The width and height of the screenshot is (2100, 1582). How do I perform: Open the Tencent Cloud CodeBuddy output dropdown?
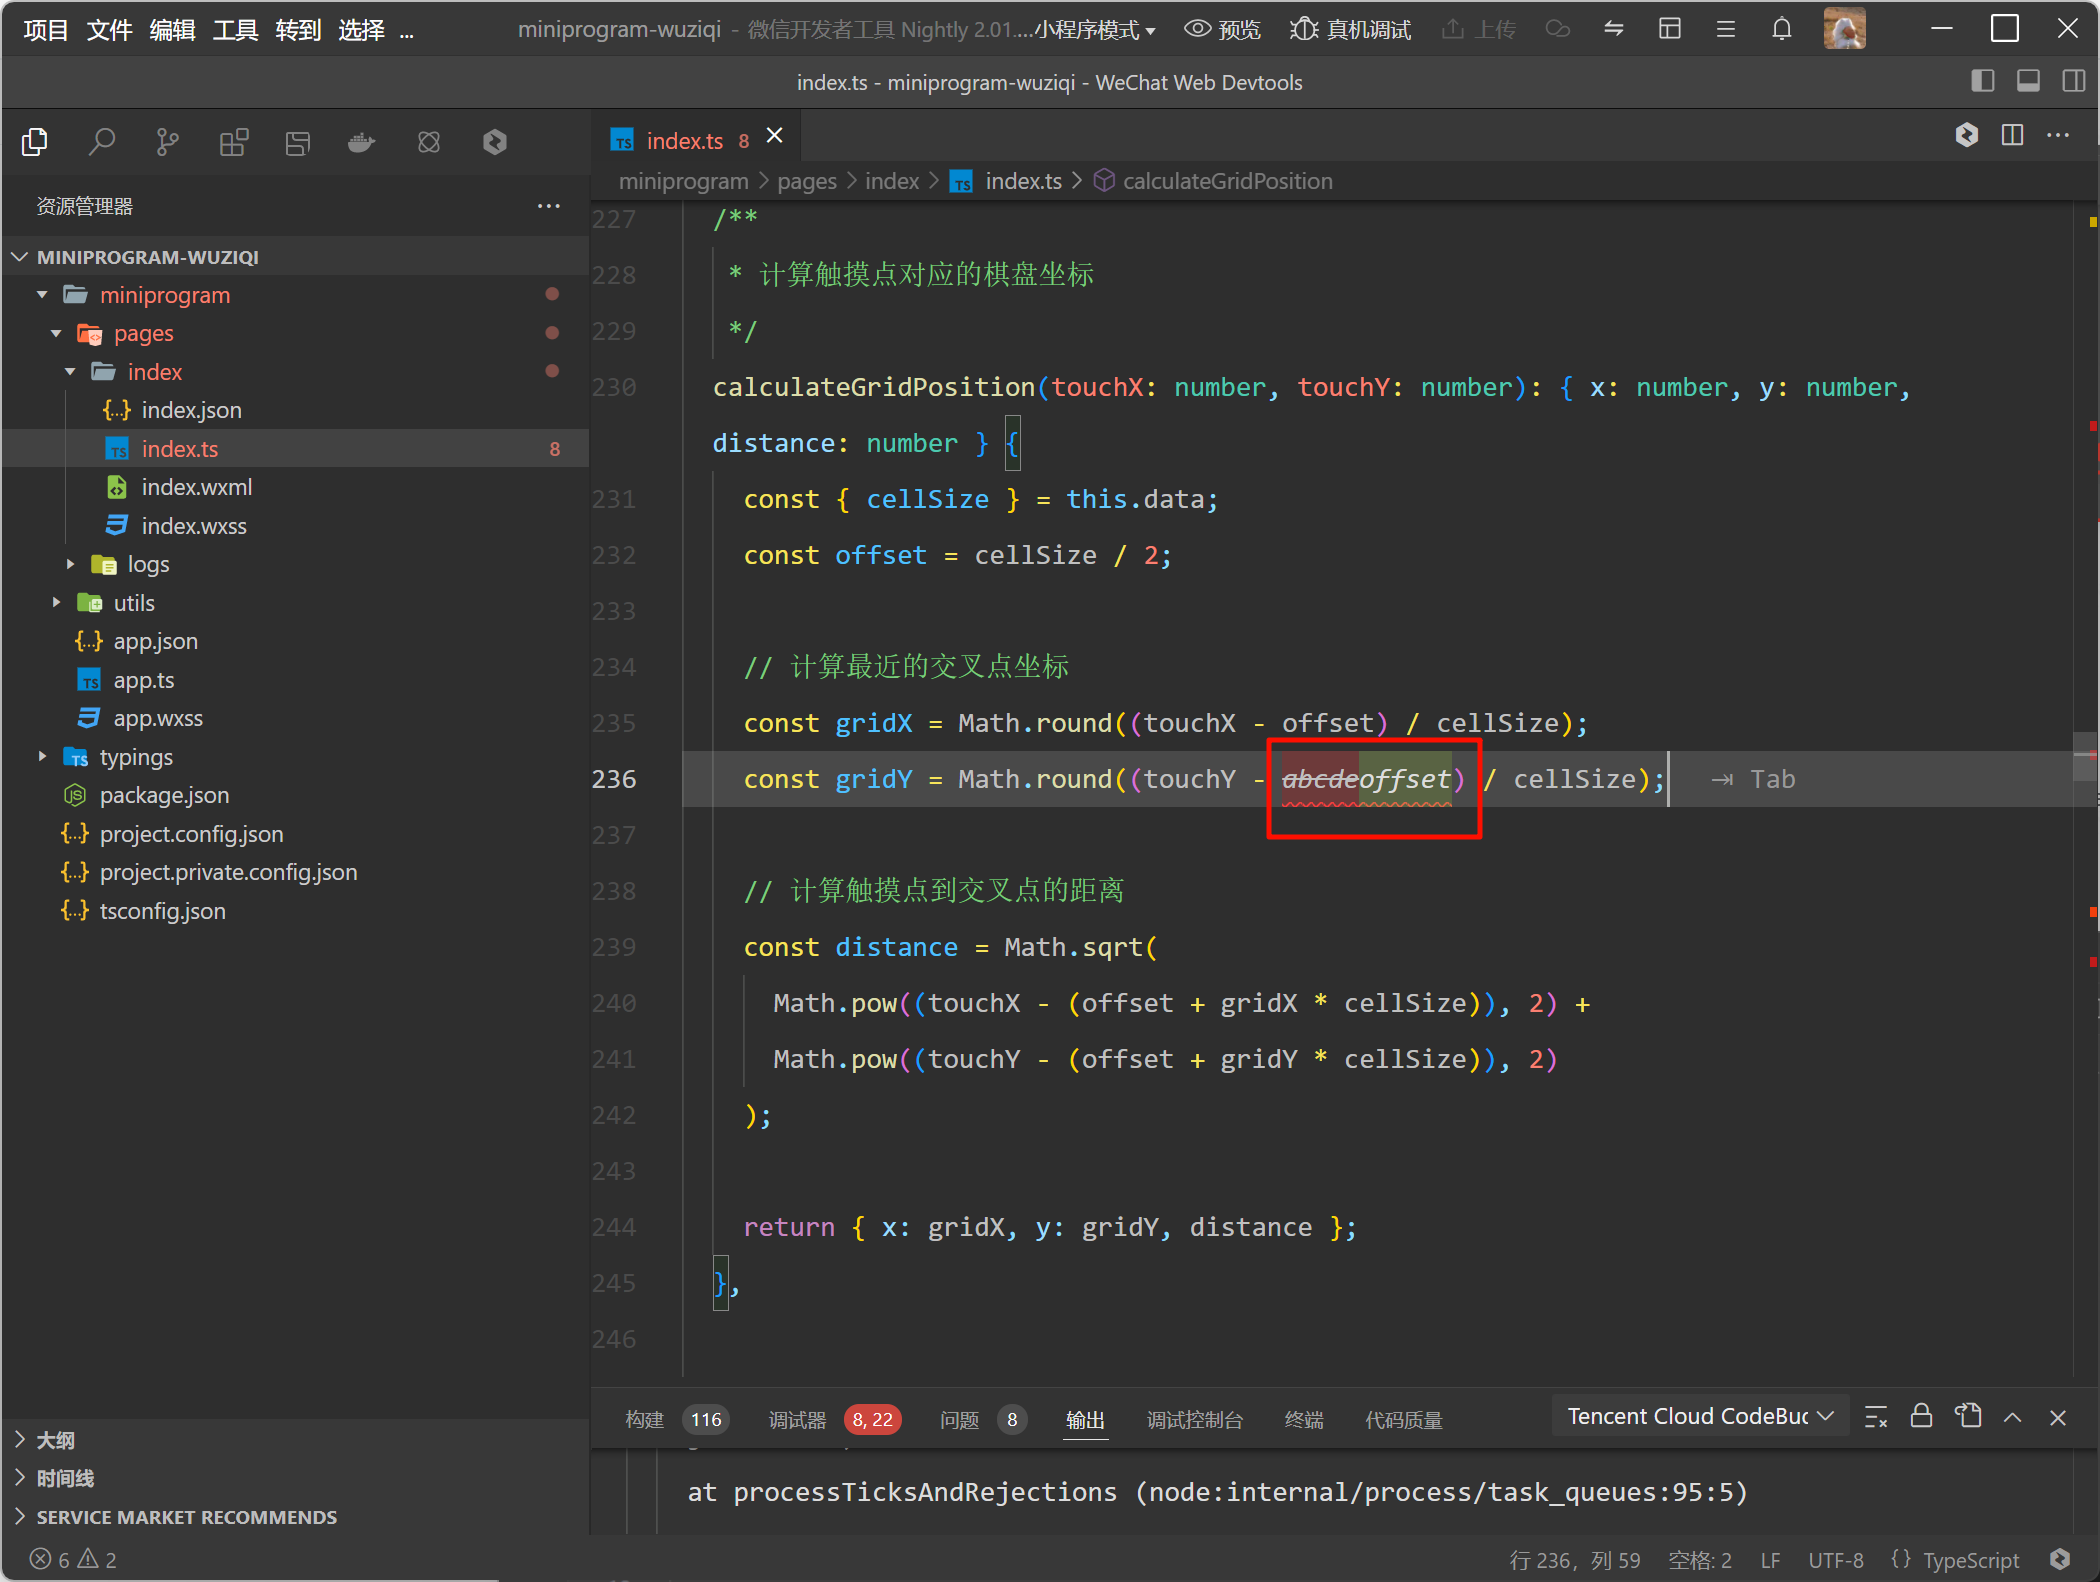point(1699,1416)
